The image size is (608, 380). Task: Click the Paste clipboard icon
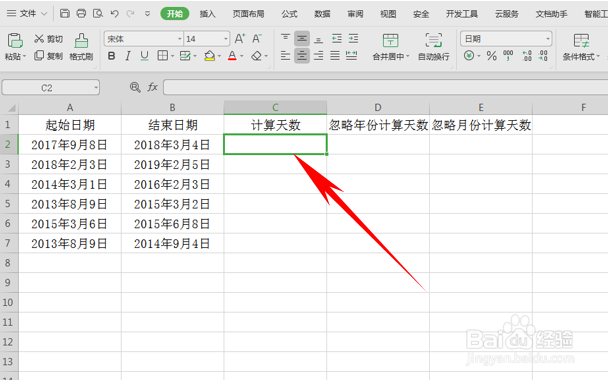[15, 40]
